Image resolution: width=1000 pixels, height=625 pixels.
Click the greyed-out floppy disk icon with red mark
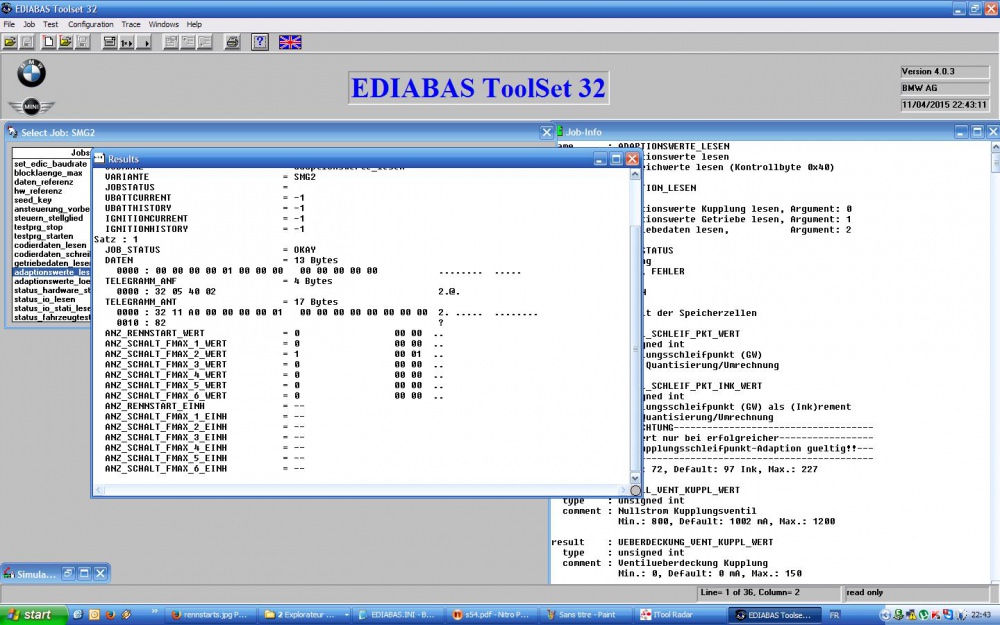coord(82,42)
